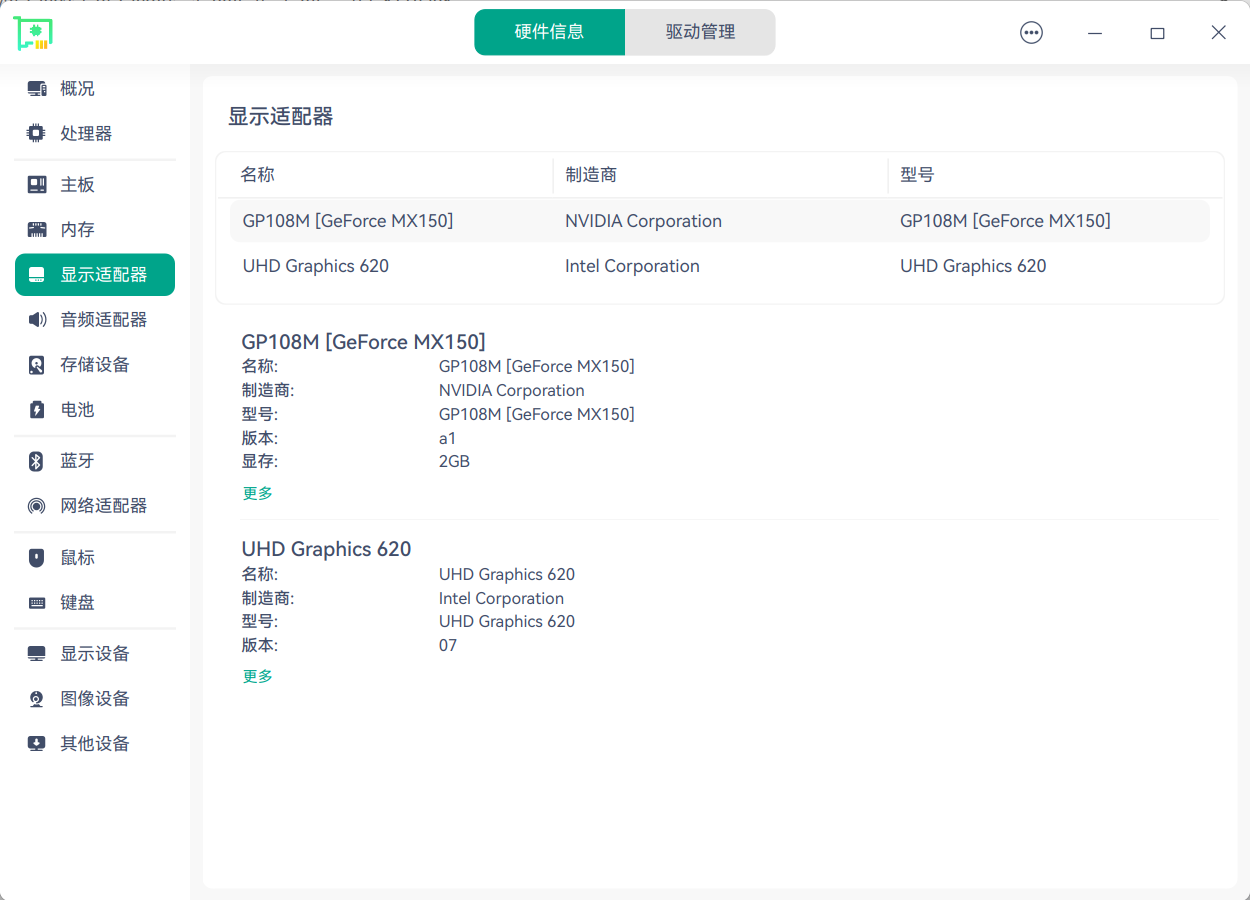Click the 型号 column header
1250x900 pixels.
pyautogui.click(x=917, y=175)
